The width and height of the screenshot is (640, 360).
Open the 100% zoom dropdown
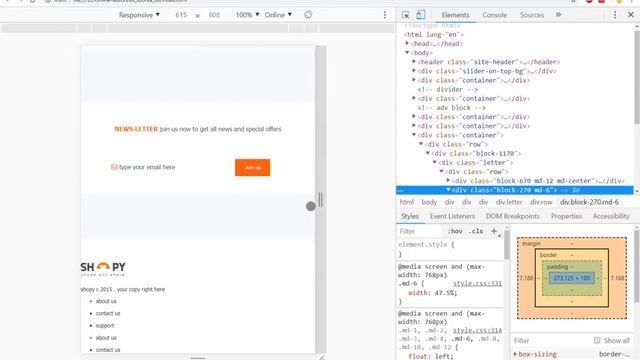[247, 15]
